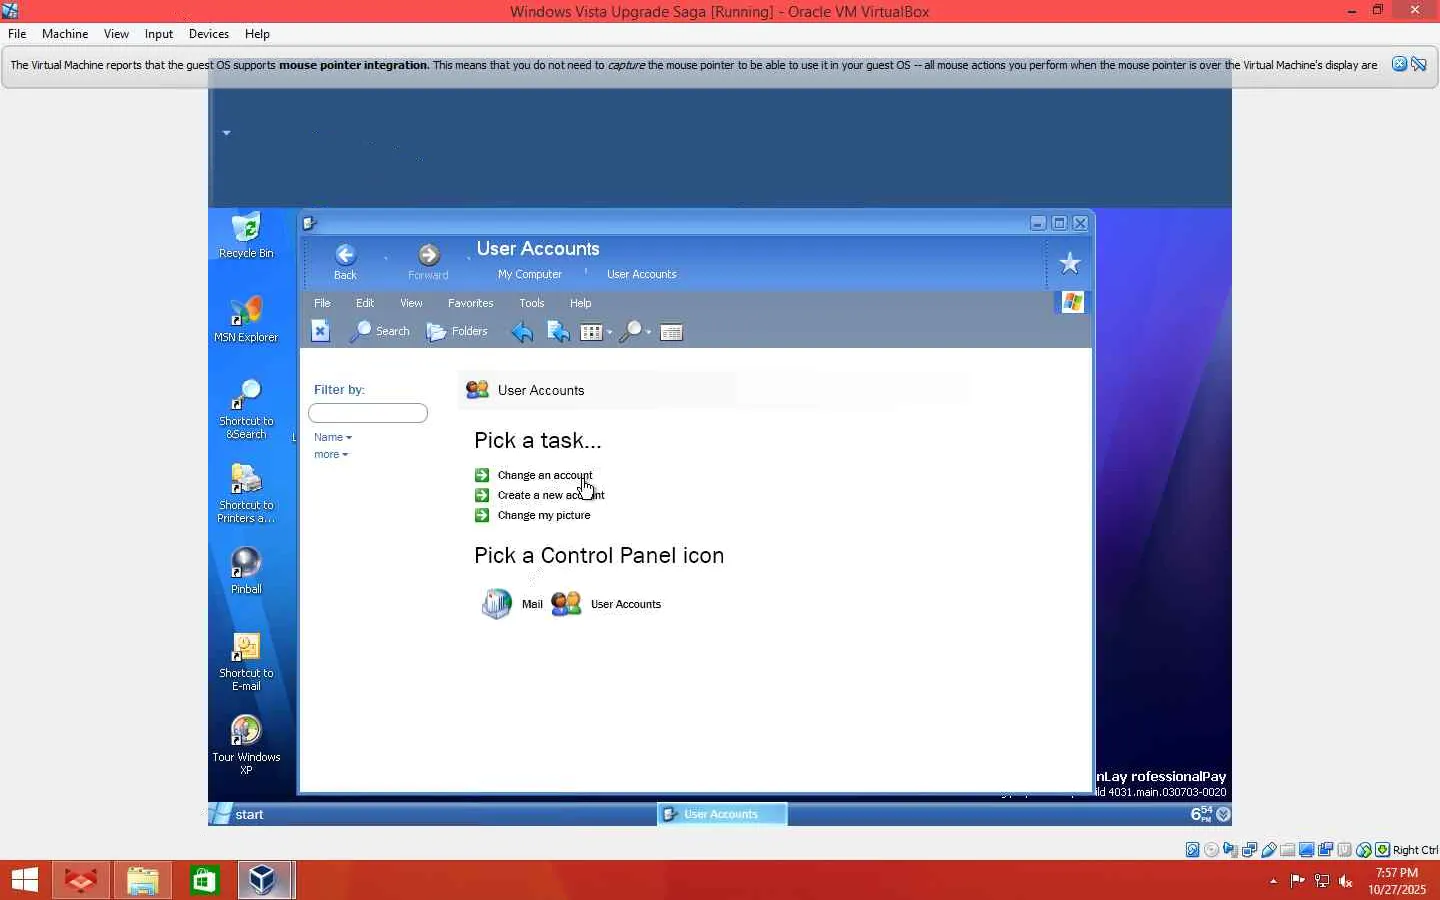Open the guest start button
This screenshot has width=1440, height=900.
238,814
